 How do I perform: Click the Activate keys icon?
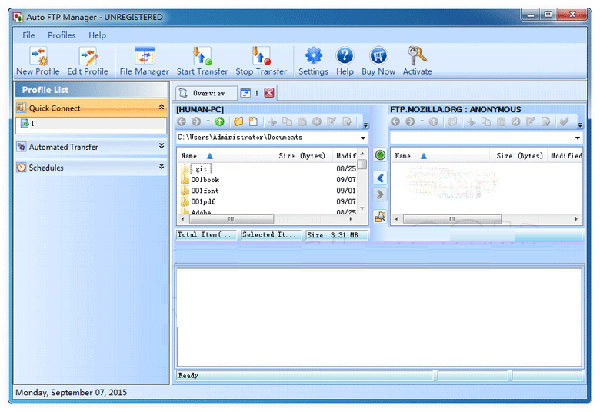click(x=417, y=56)
